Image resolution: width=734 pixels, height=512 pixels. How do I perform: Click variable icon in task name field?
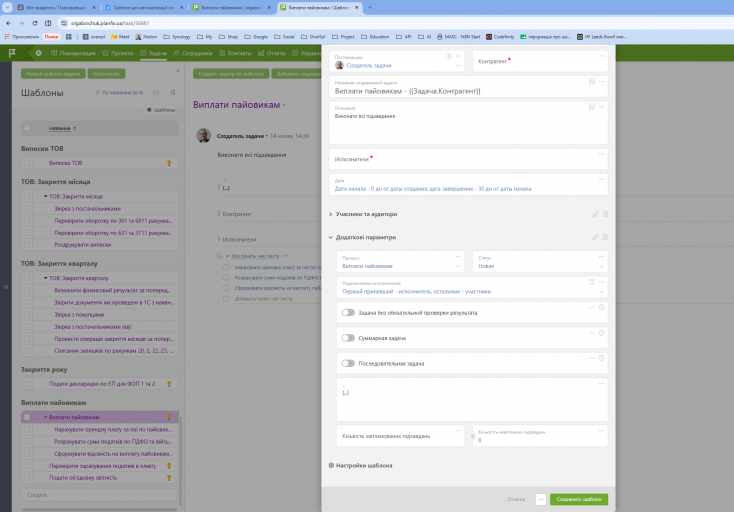coord(592,81)
